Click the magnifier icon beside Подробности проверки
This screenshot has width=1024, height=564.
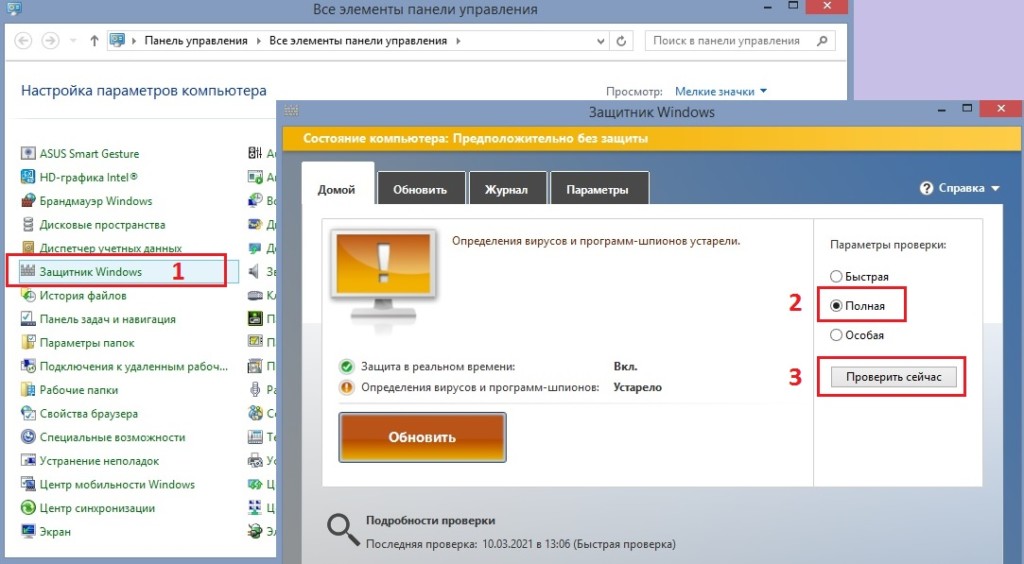click(x=343, y=529)
